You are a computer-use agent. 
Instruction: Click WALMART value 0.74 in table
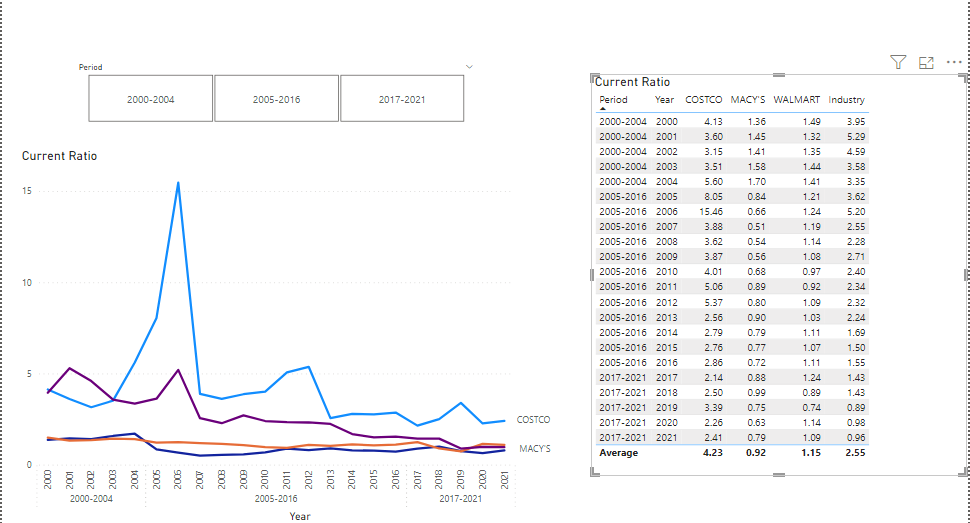tap(811, 408)
